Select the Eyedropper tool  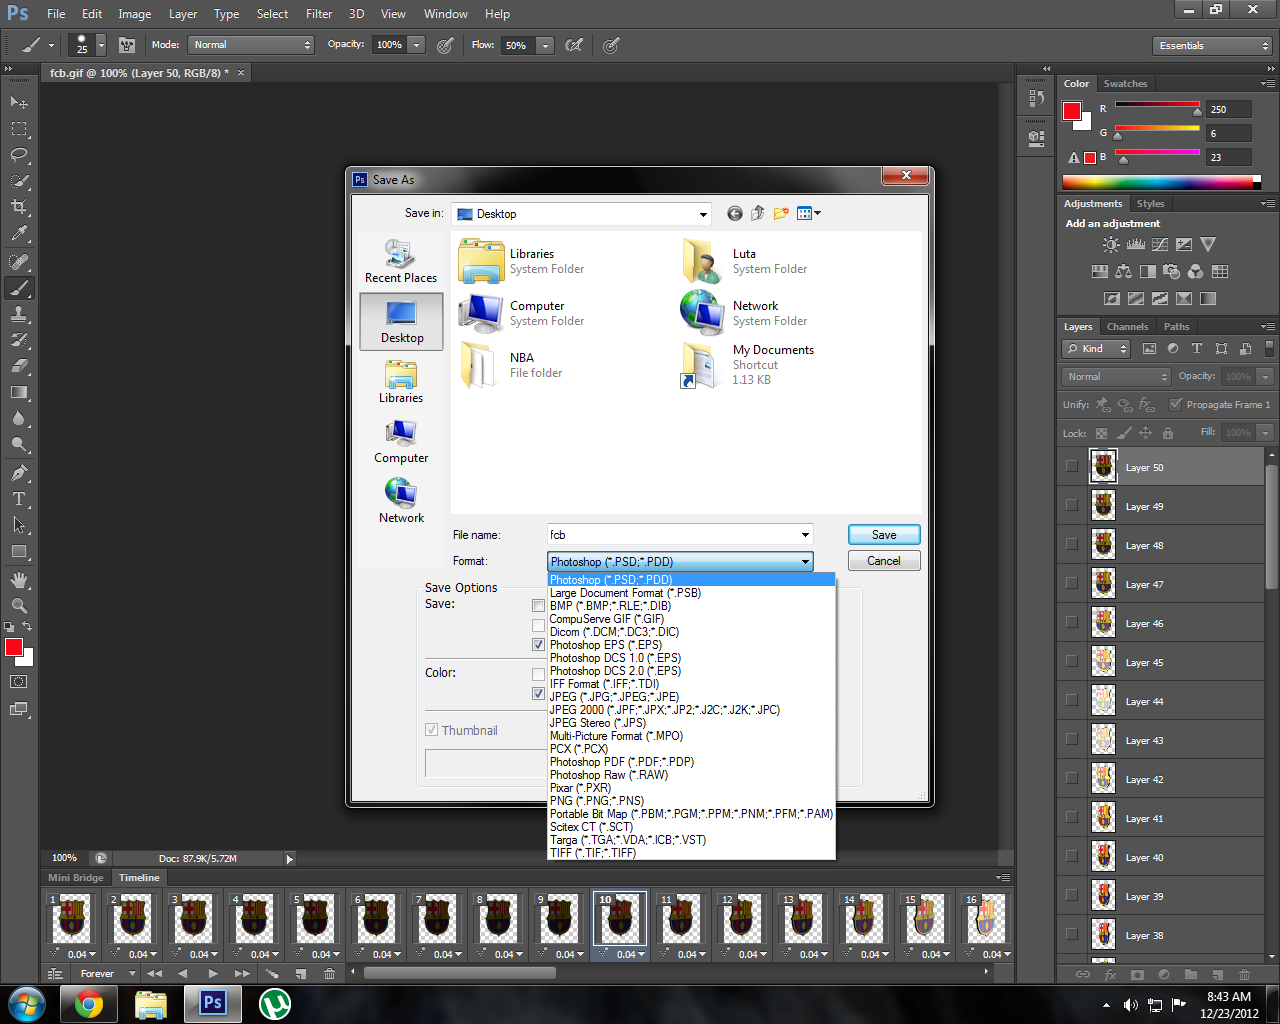pyautogui.click(x=19, y=233)
